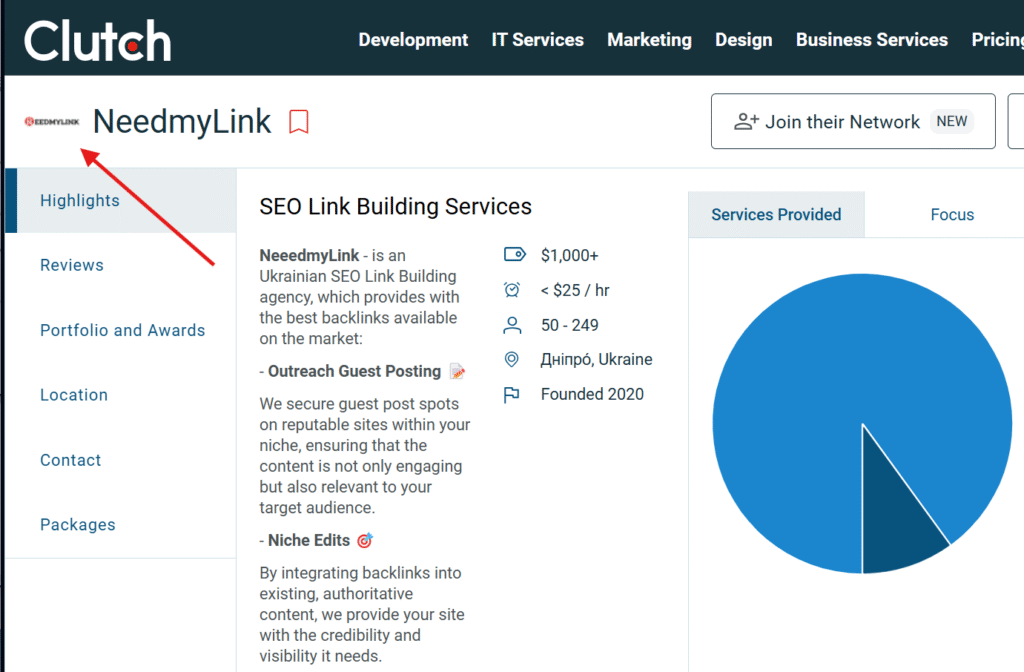This screenshot has height=672, width=1024.
Task: Jump to Portfolio and Awards section
Action: pos(122,330)
